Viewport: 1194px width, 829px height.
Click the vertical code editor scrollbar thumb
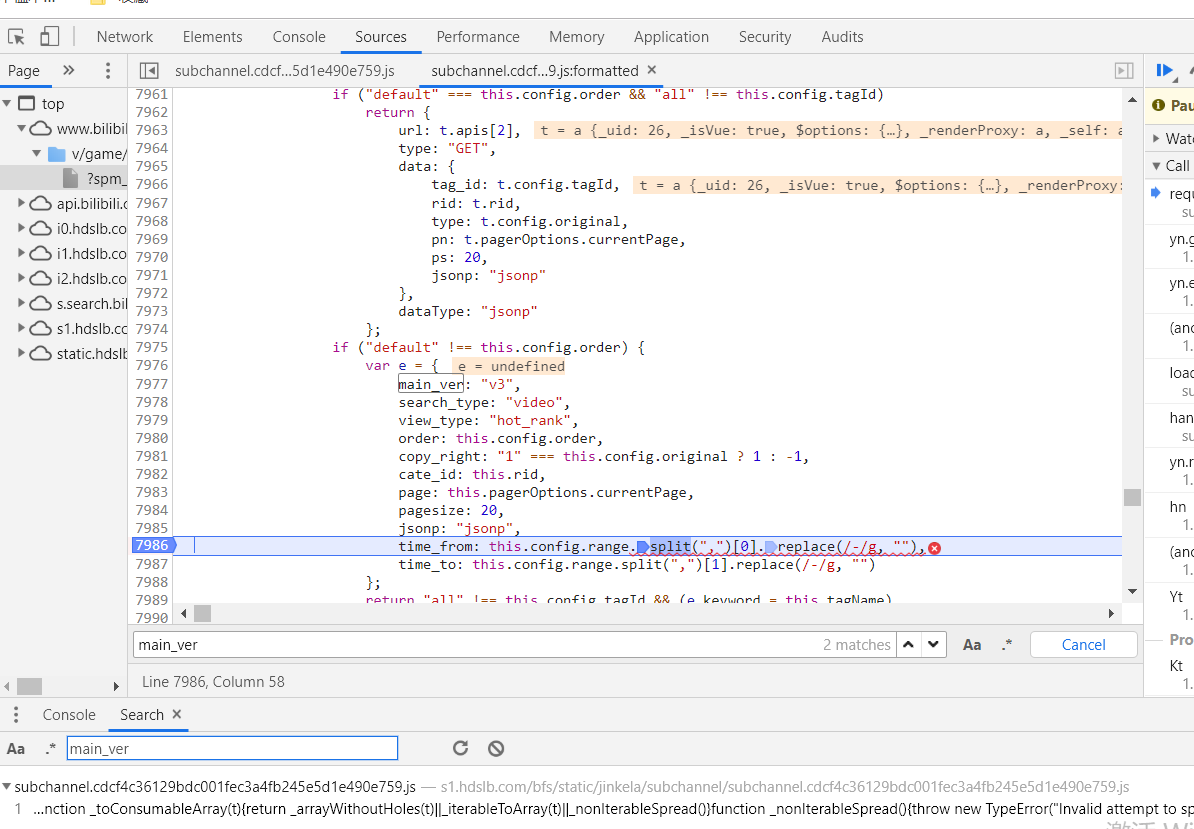tap(1132, 497)
